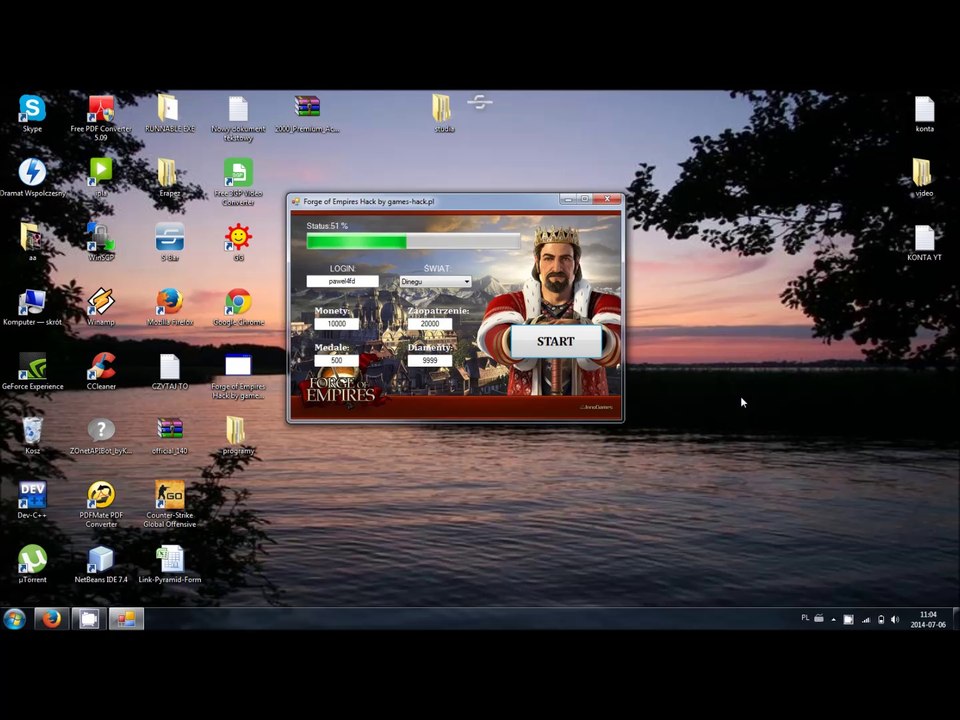This screenshot has height=720, width=960.
Task: Edit the Medale amount field
Action: (336, 361)
